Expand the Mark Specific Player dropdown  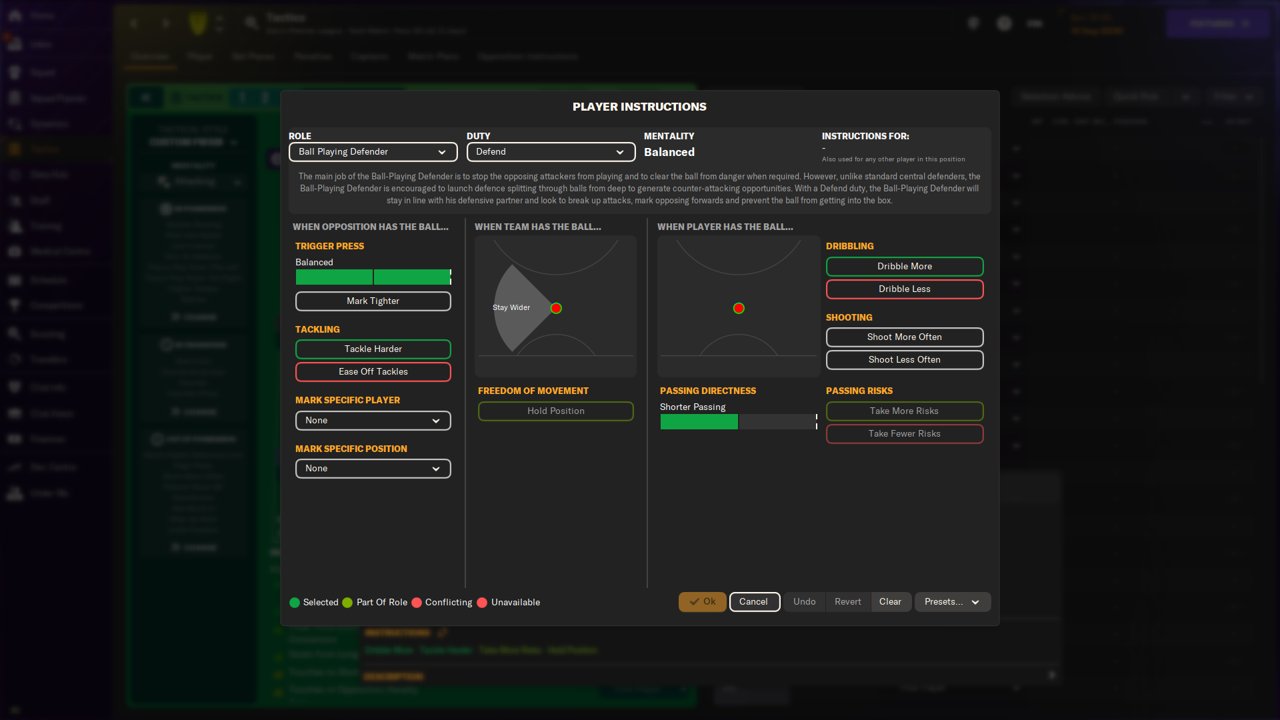(x=373, y=421)
